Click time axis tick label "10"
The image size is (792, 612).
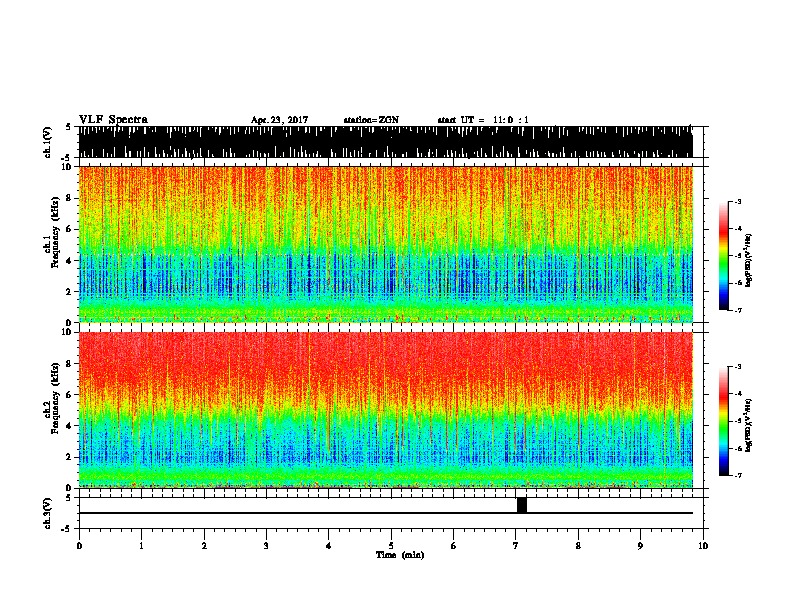click(703, 546)
